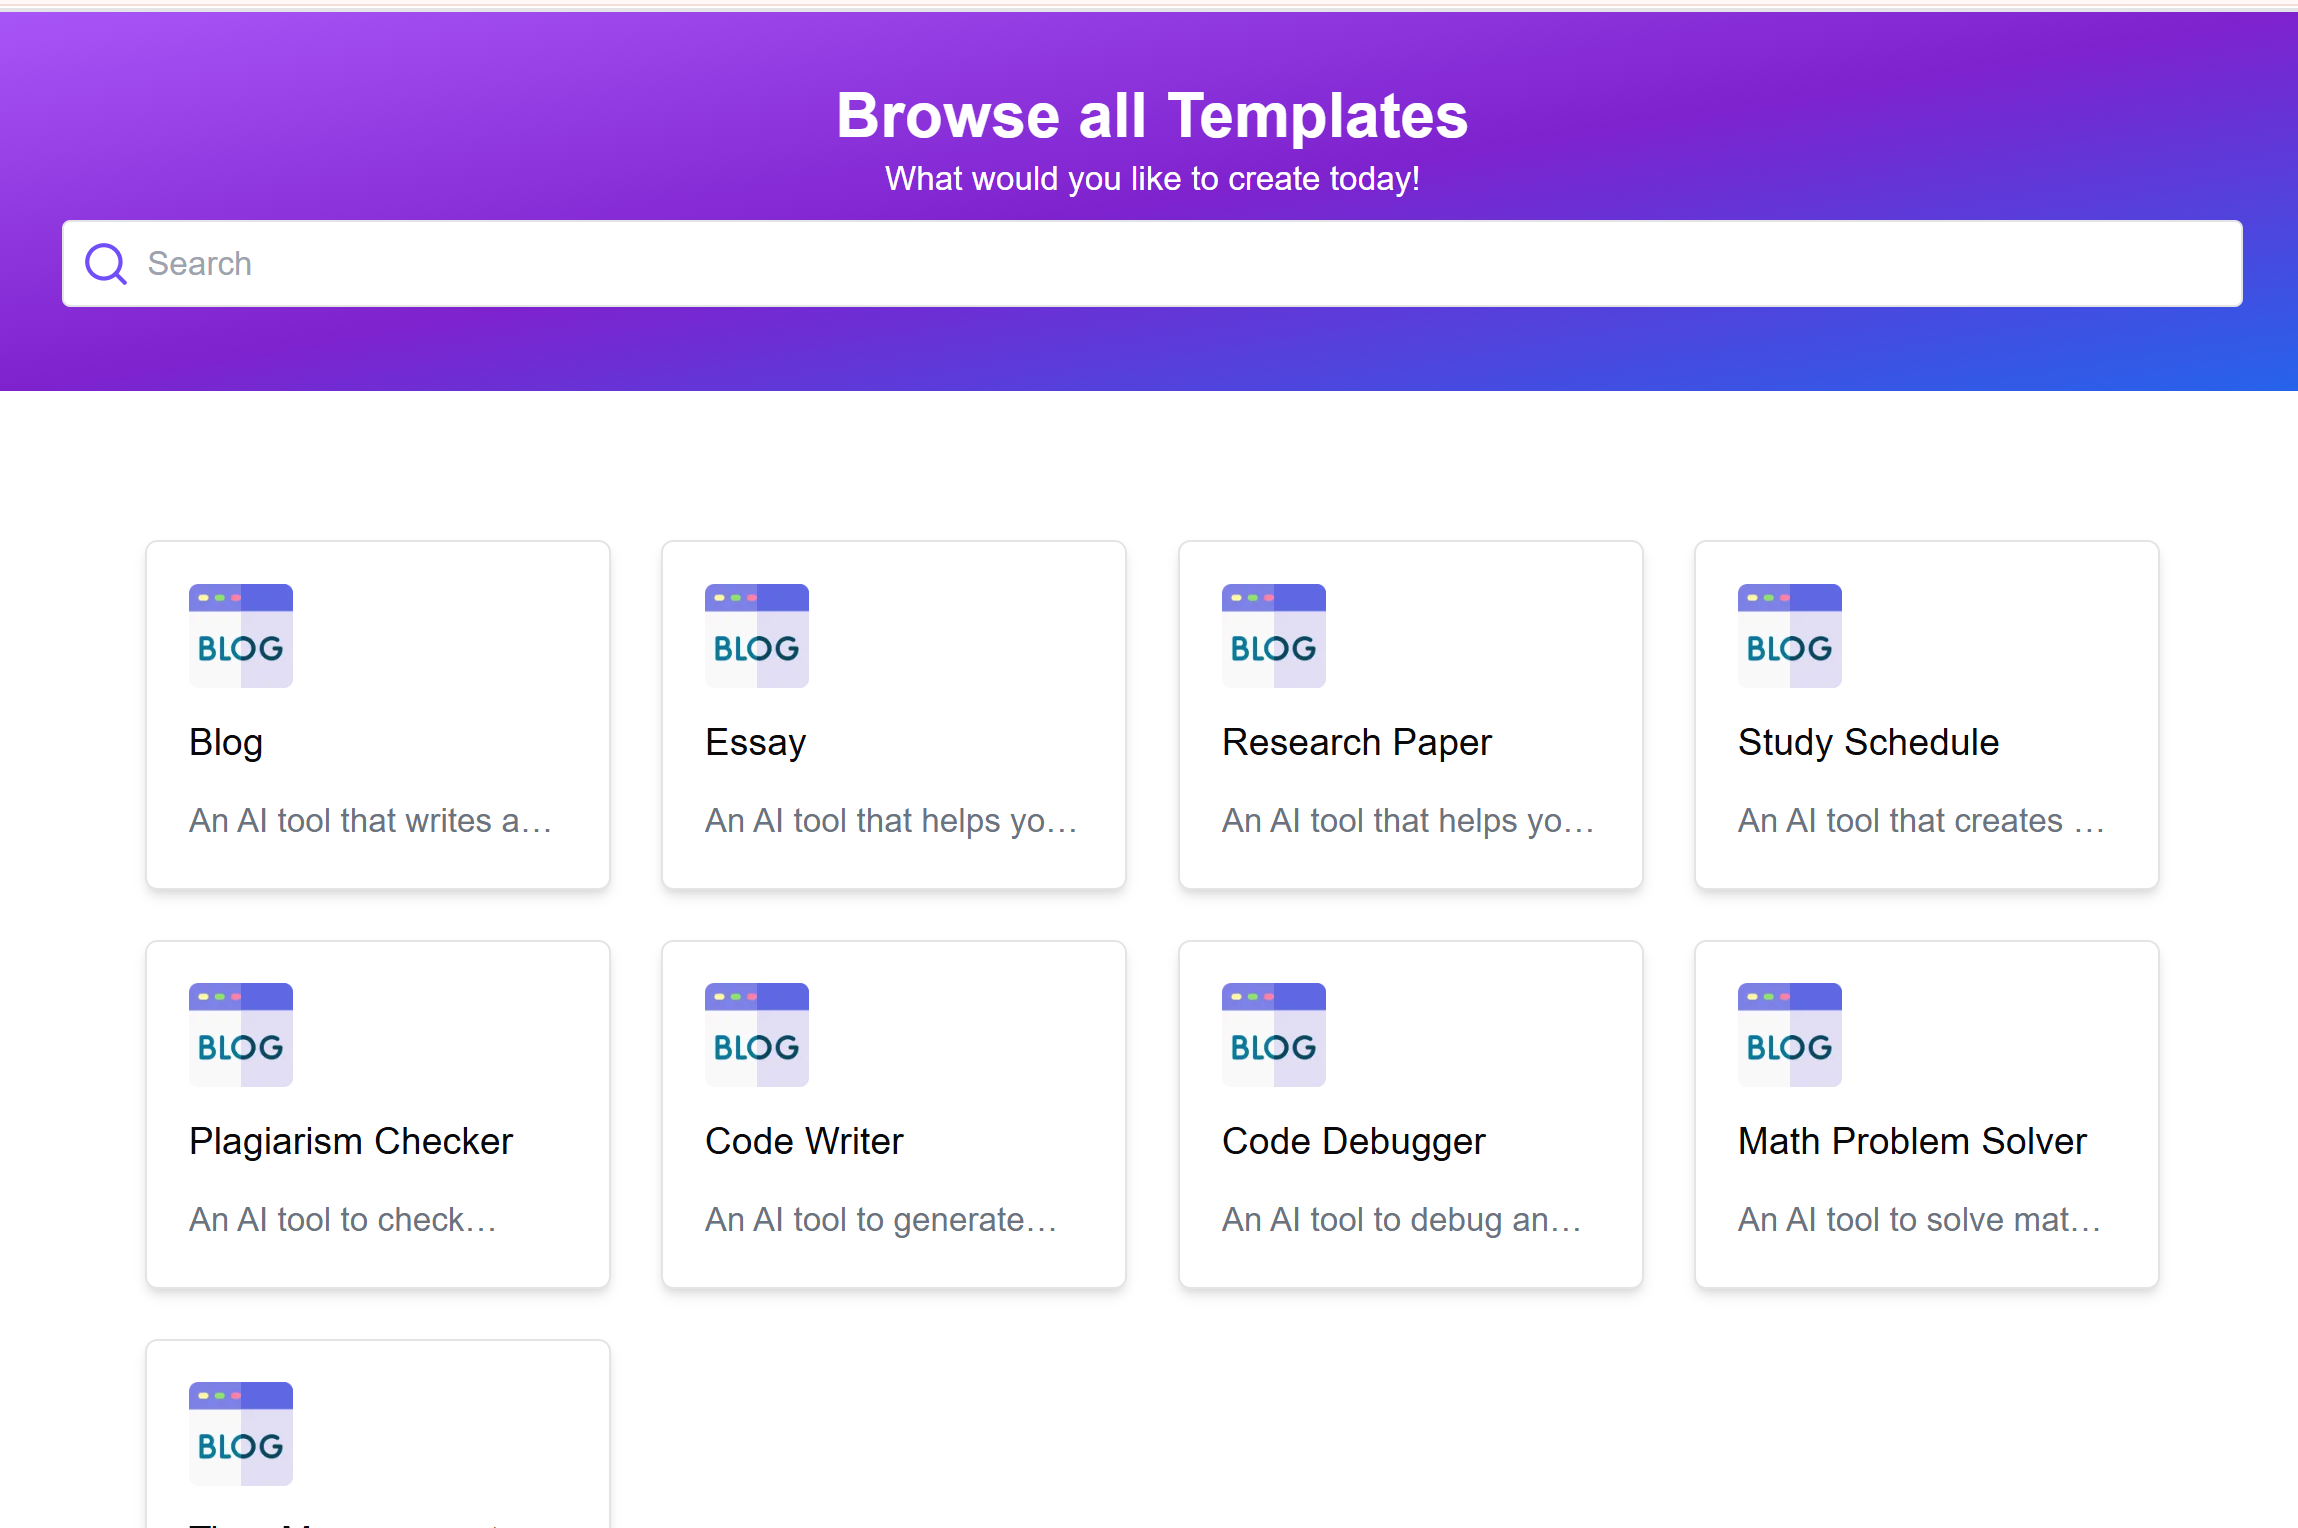The height and width of the screenshot is (1528, 2298).
Task: Click the Code Debugger card's icon
Action: pyautogui.click(x=1273, y=1035)
